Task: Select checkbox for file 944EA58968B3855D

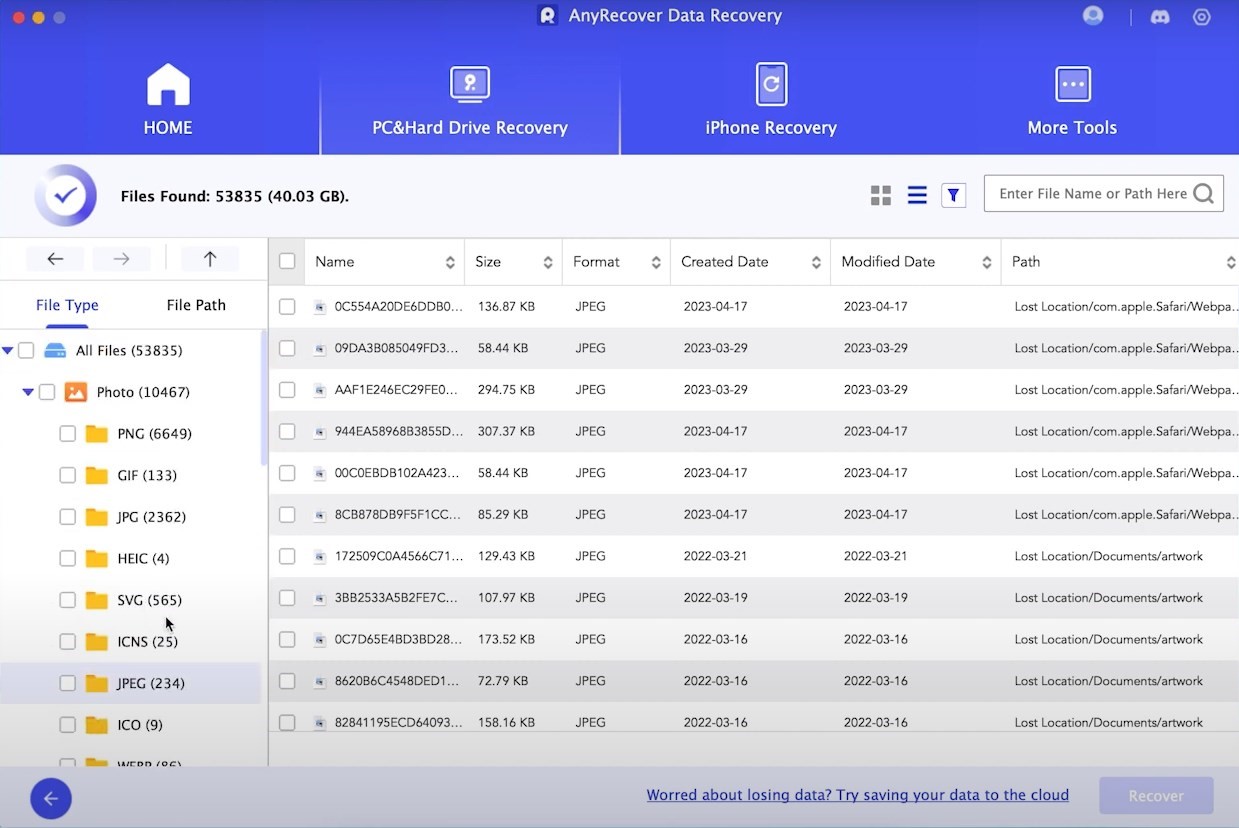Action: [287, 431]
